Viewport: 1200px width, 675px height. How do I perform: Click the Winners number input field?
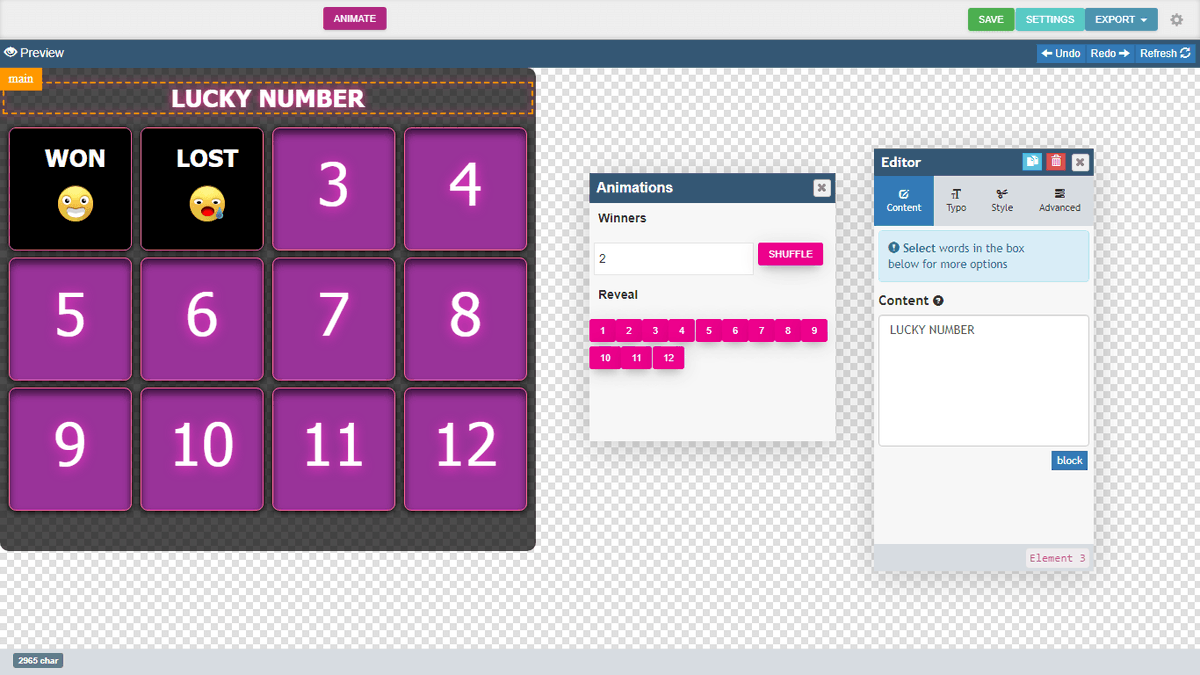pos(673,258)
